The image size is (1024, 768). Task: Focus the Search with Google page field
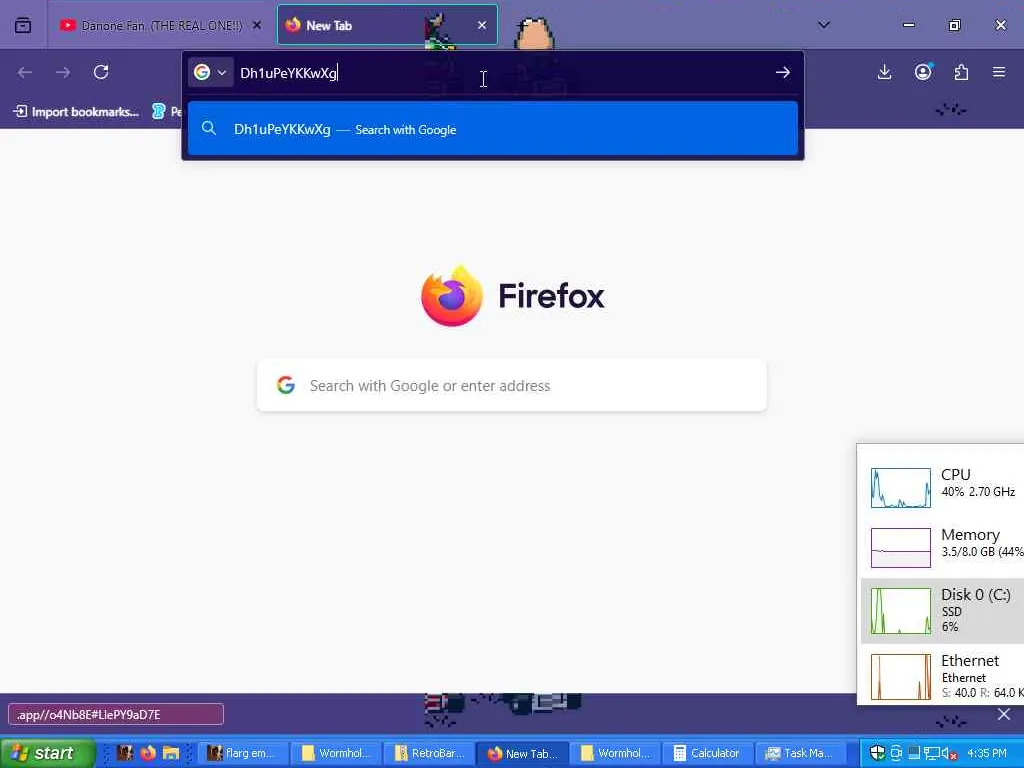(x=512, y=385)
